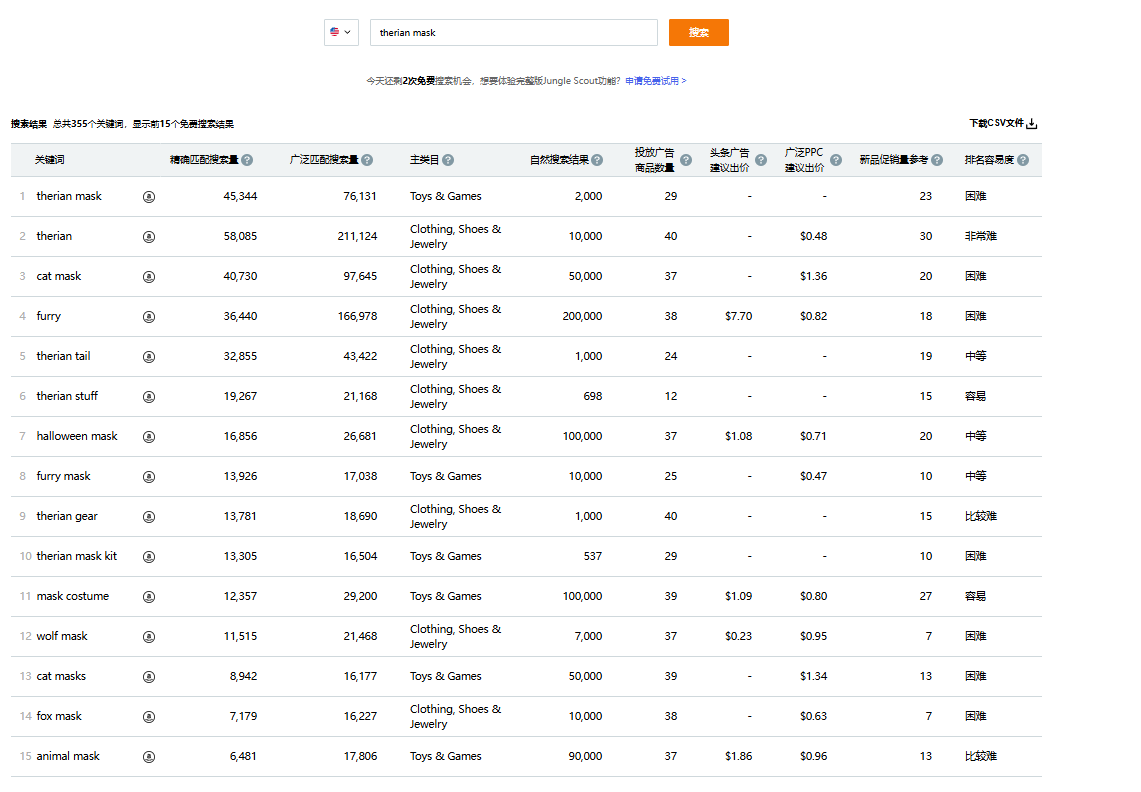This screenshot has height=792, width=1141.
Task: Click the exact search volume value 45,344
Action: [x=240, y=197]
